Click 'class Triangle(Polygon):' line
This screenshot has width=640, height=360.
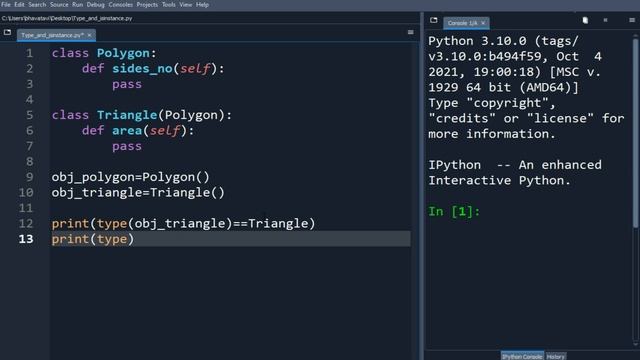[x=142, y=115]
